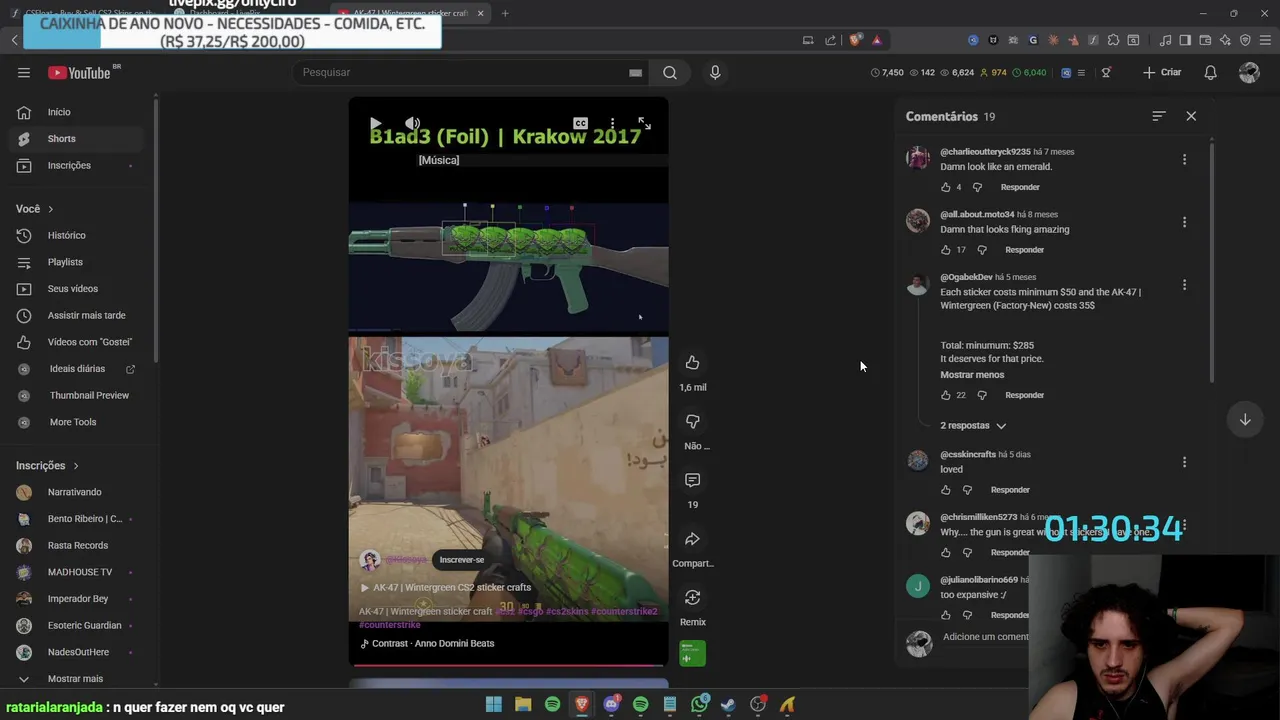Open the green sound thumbnail below Remix
Image resolution: width=1280 pixels, height=720 pixels.
pyautogui.click(x=692, y=653)
